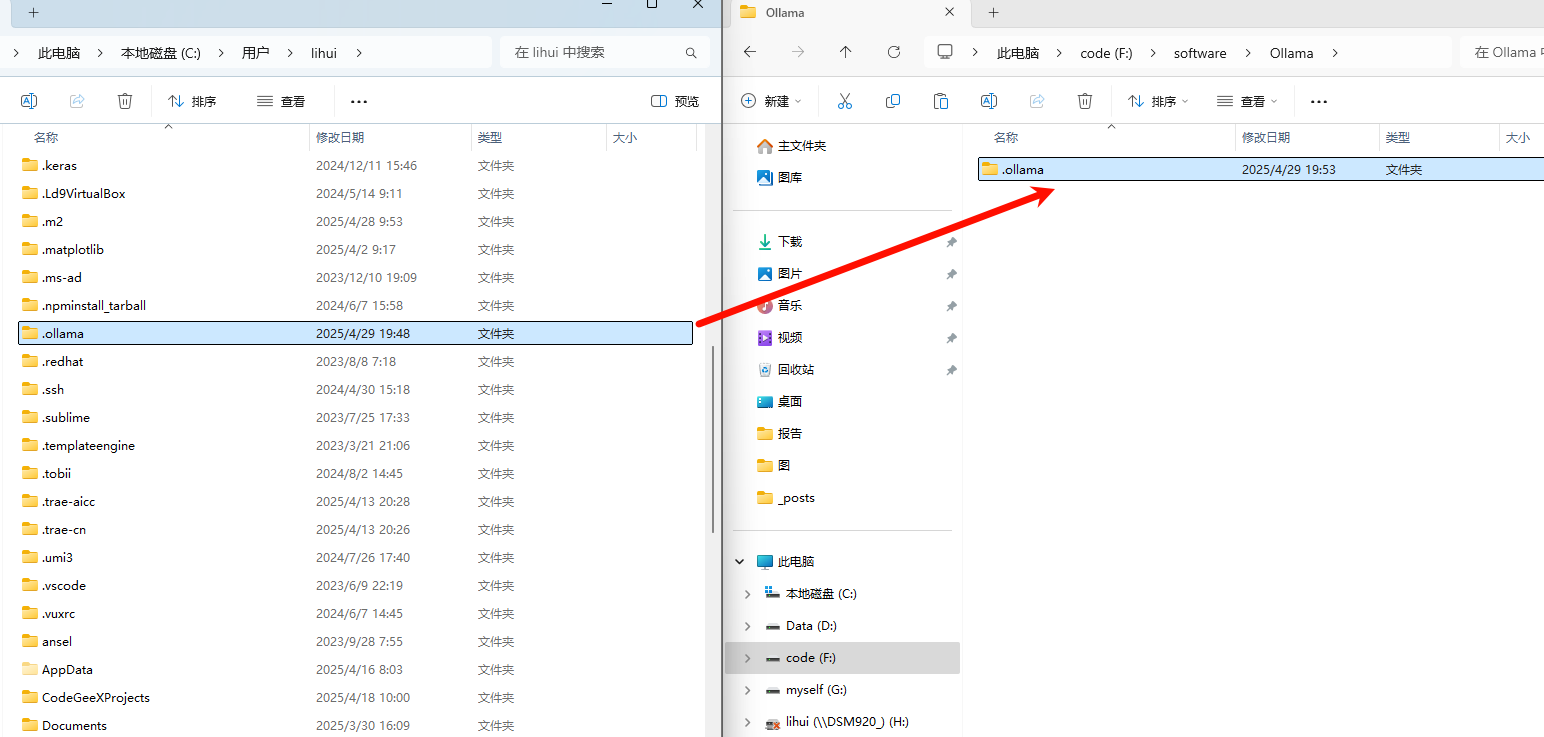Click the 在 lihui 中搜索 search box

pos(595,53)
